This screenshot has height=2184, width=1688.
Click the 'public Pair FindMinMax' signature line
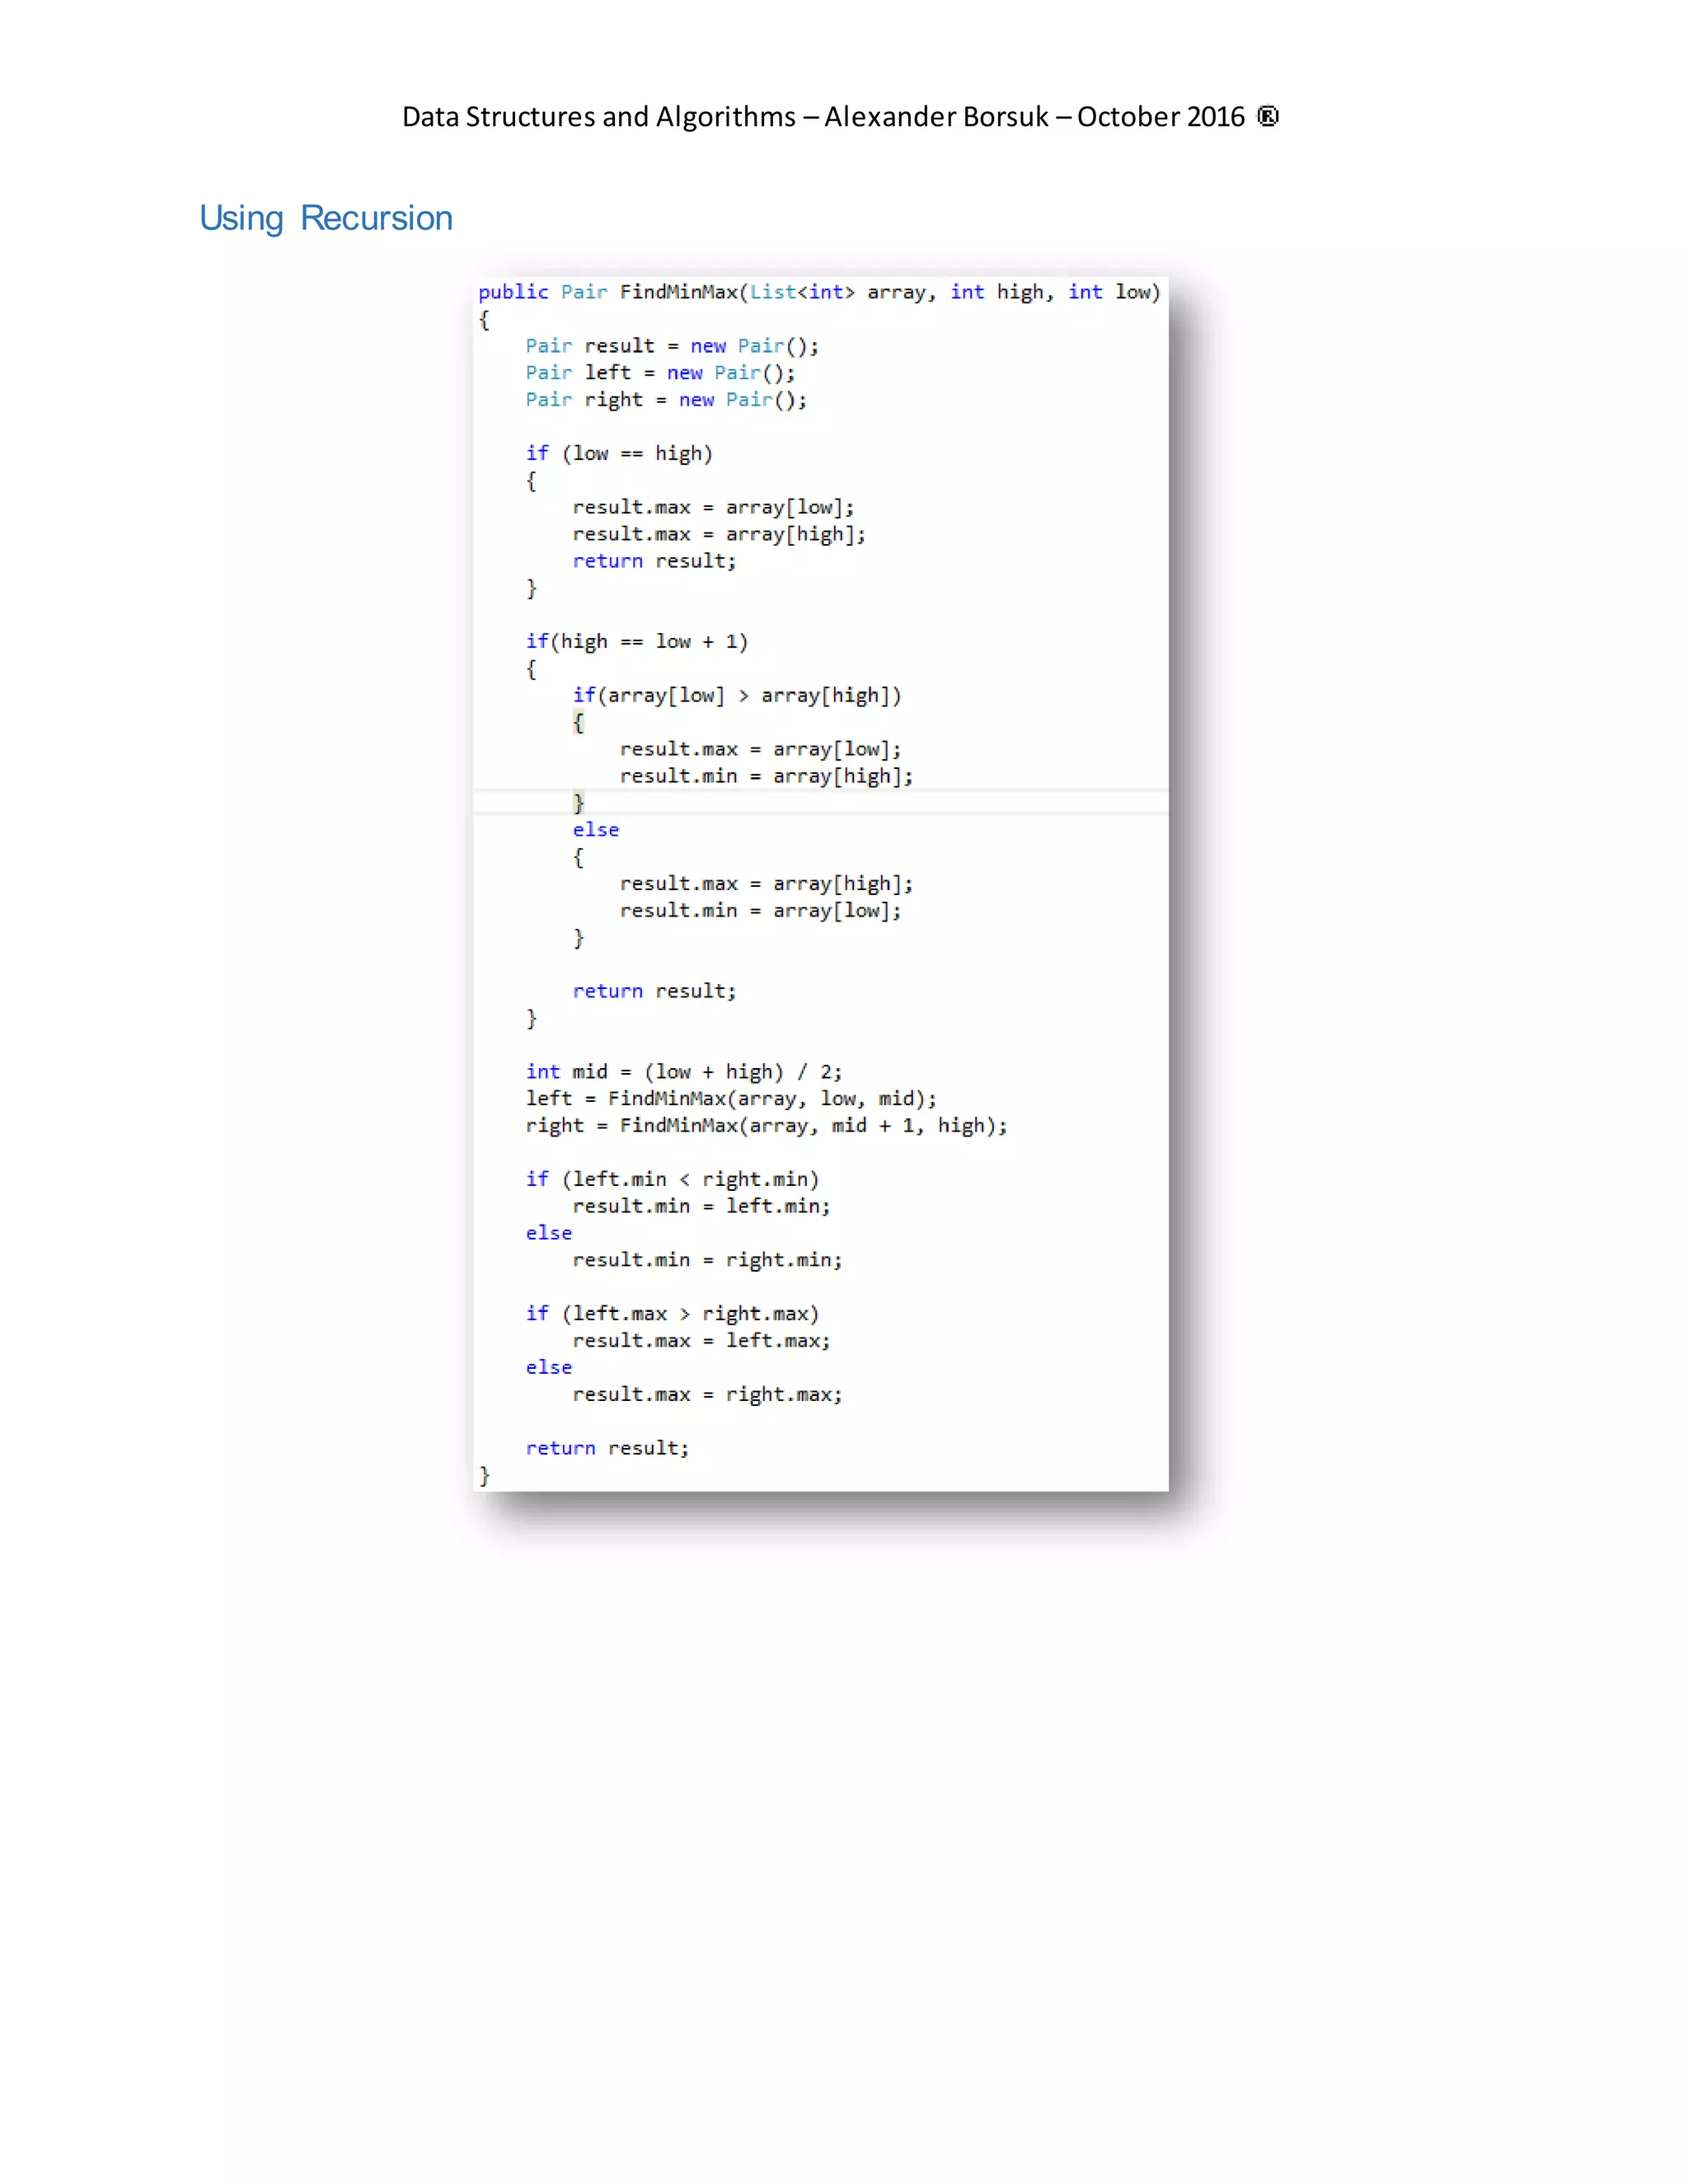tap(819, 292)
